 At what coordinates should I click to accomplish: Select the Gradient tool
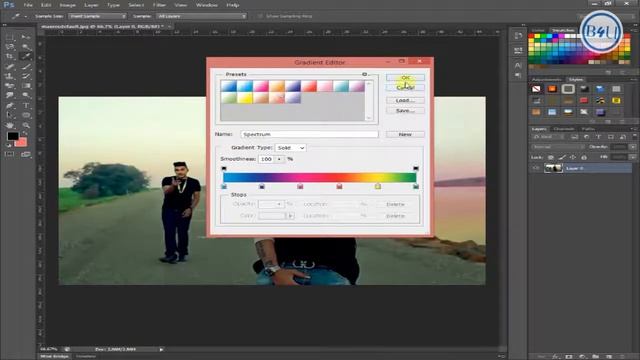(x=26, y=86)
